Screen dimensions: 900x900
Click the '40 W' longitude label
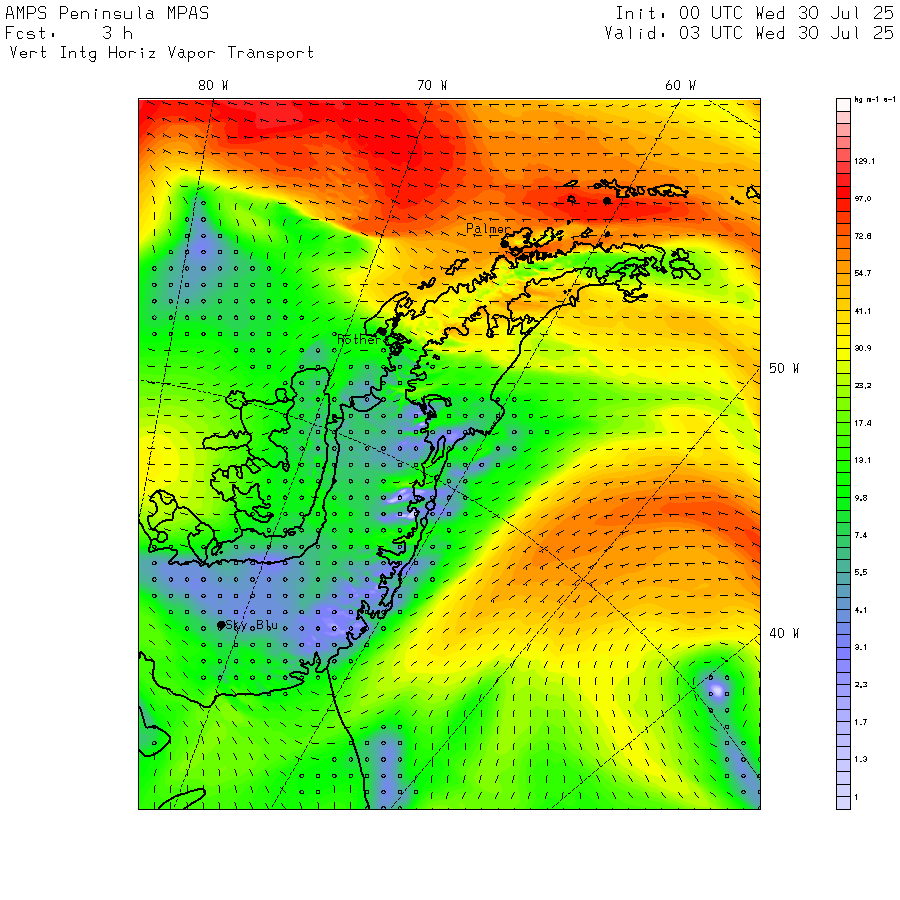tap(784, 634)
